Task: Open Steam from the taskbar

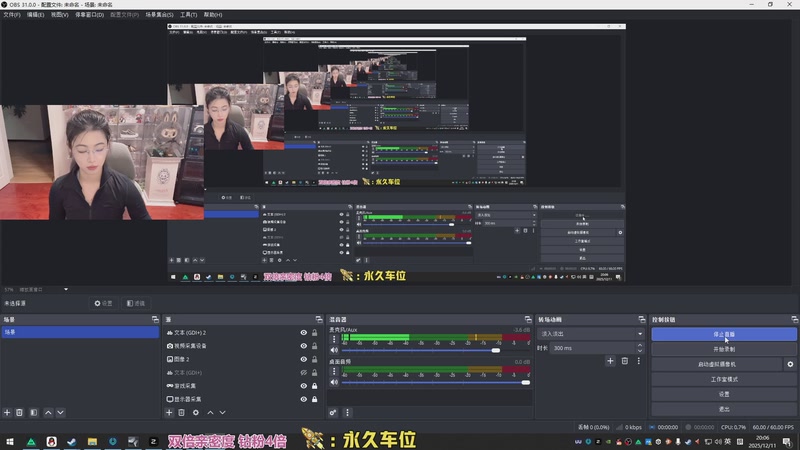Action: point(72,441)
